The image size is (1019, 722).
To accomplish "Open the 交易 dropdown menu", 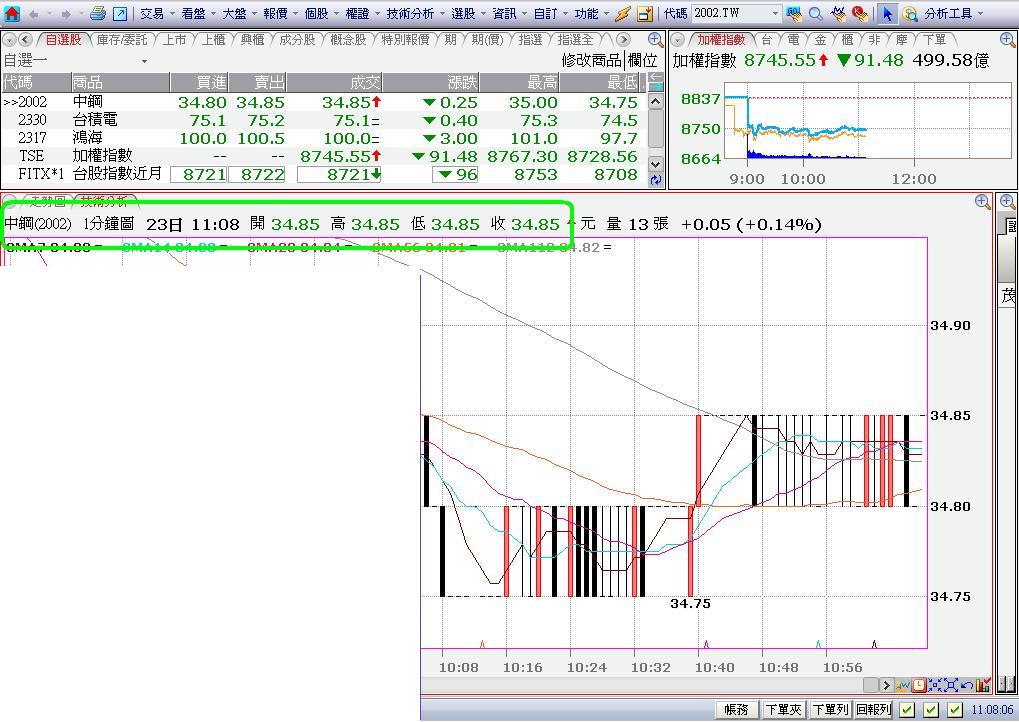I will [158, 13].
